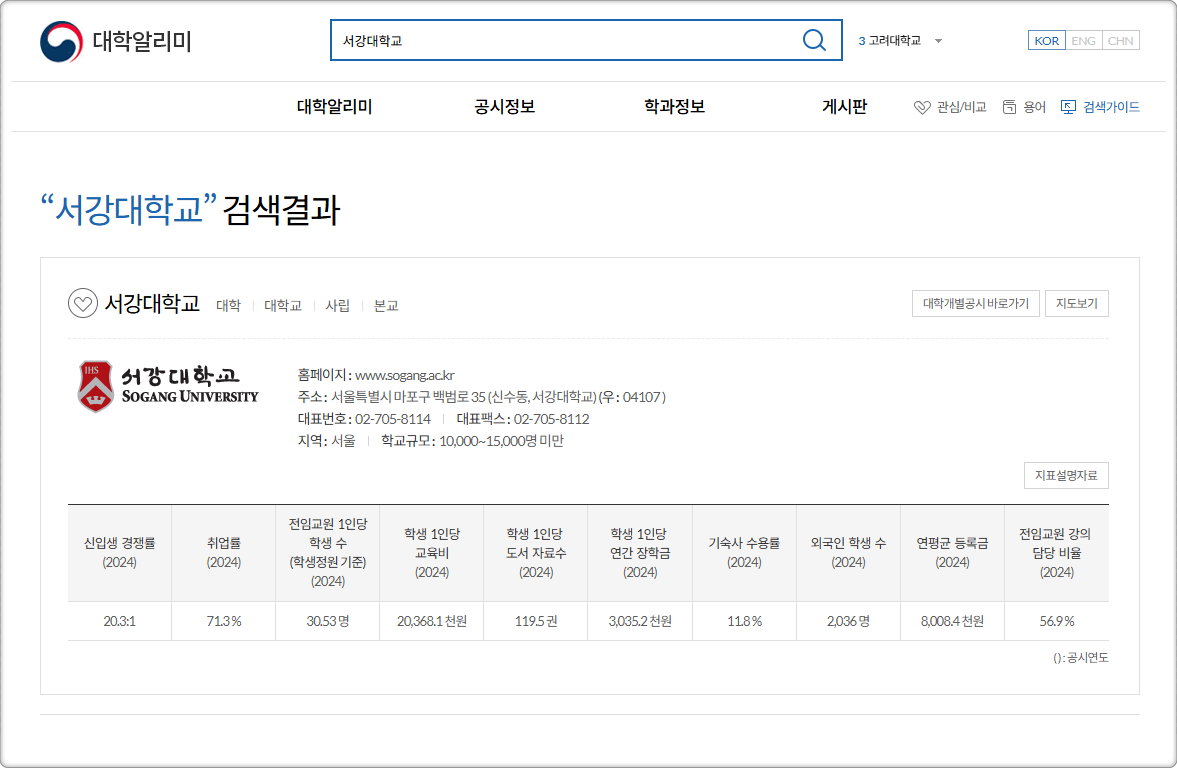Click the 30.53명 value cell
This screenshot has width=1177, height=768.
click(328, 621)
